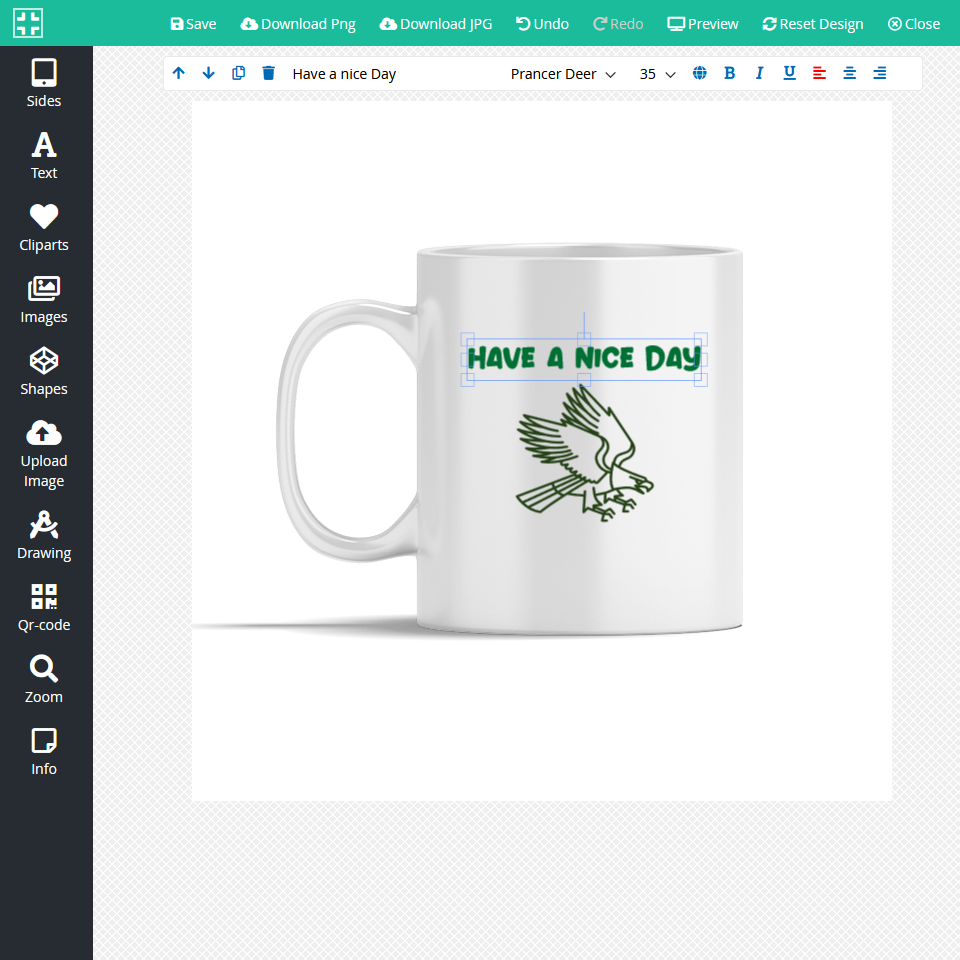The width and height of the screenshot is (960, 960).
Task: Move layer down with the down arrow icon
Action: point(209,73)
